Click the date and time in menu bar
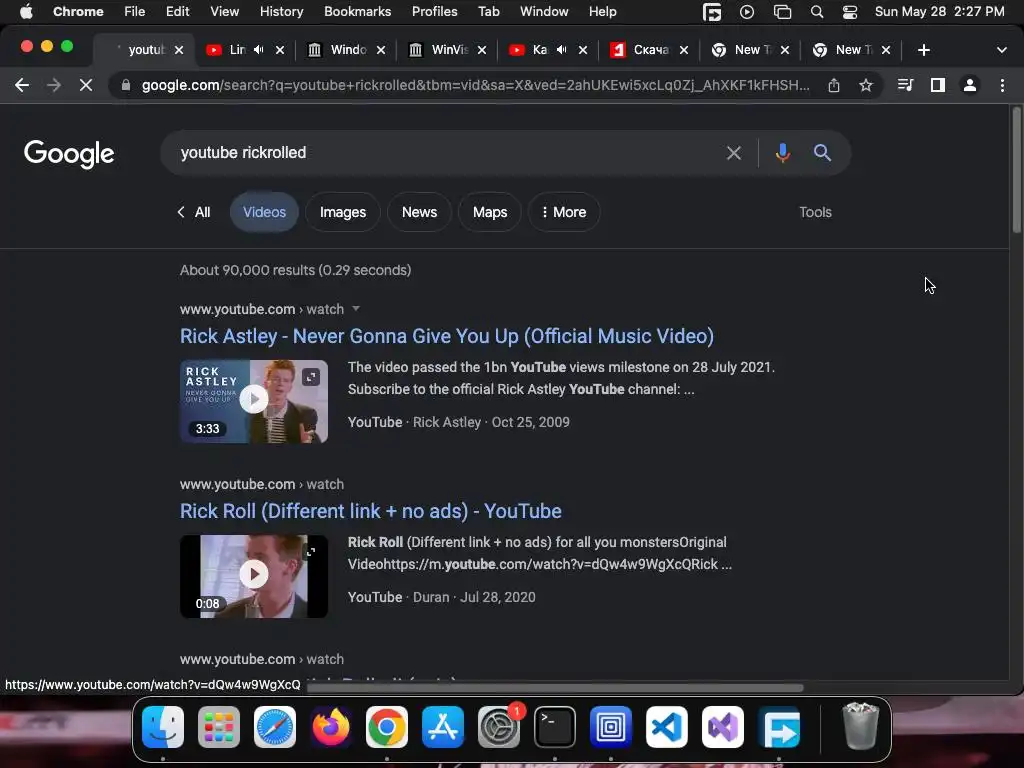 pos(939,12)
